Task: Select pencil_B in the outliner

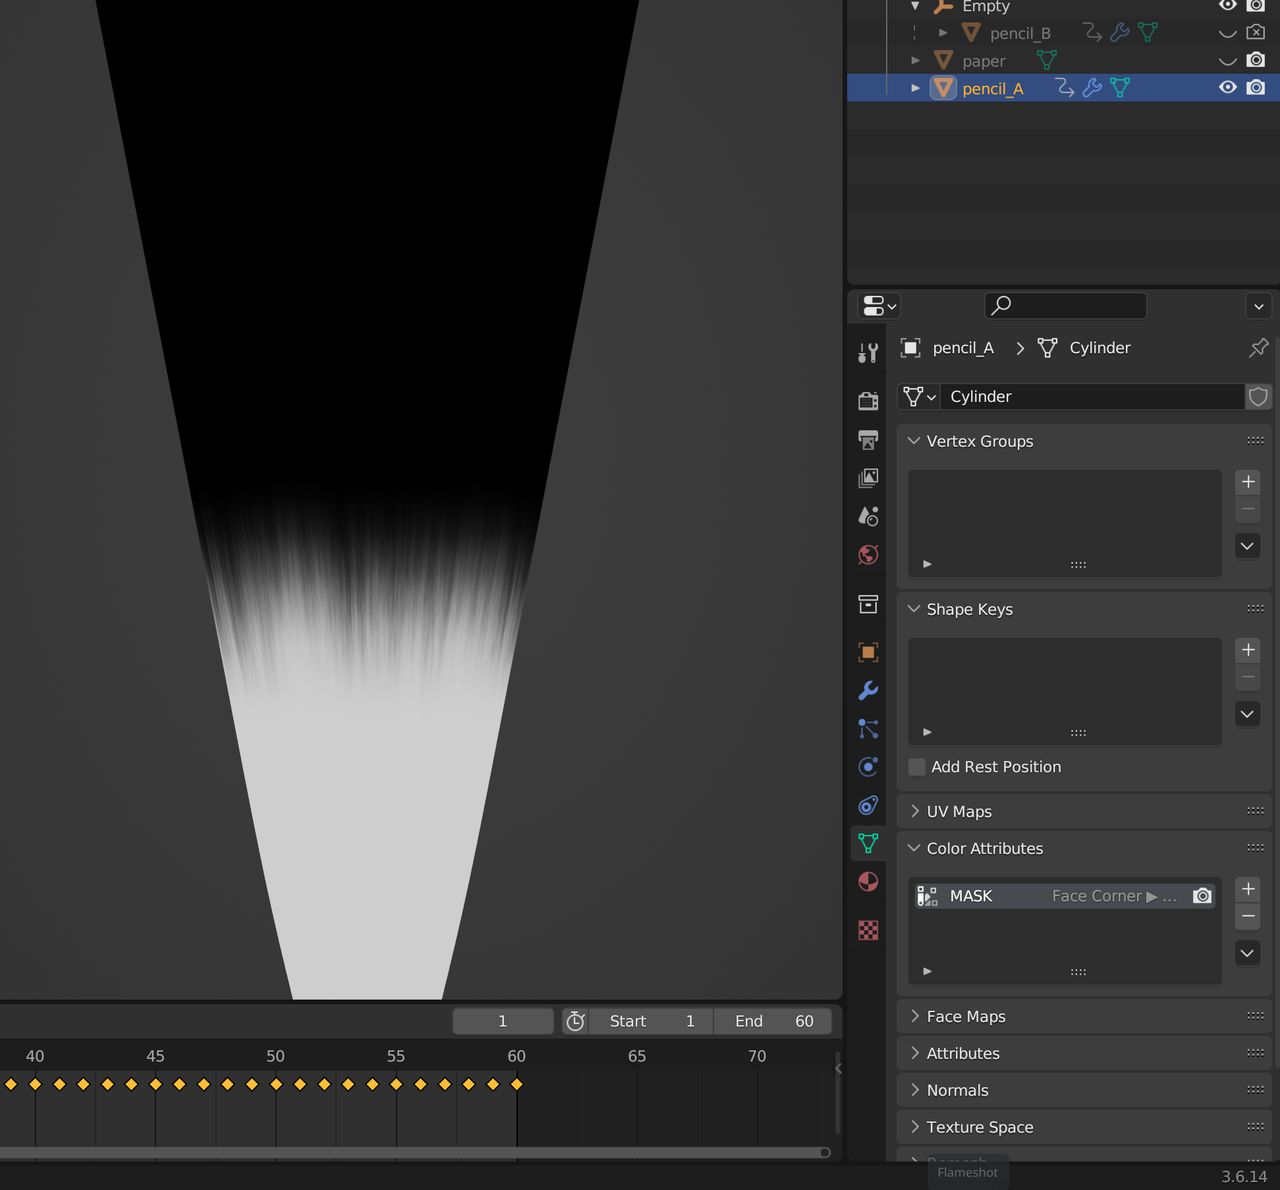Action: click(1019, 33)
